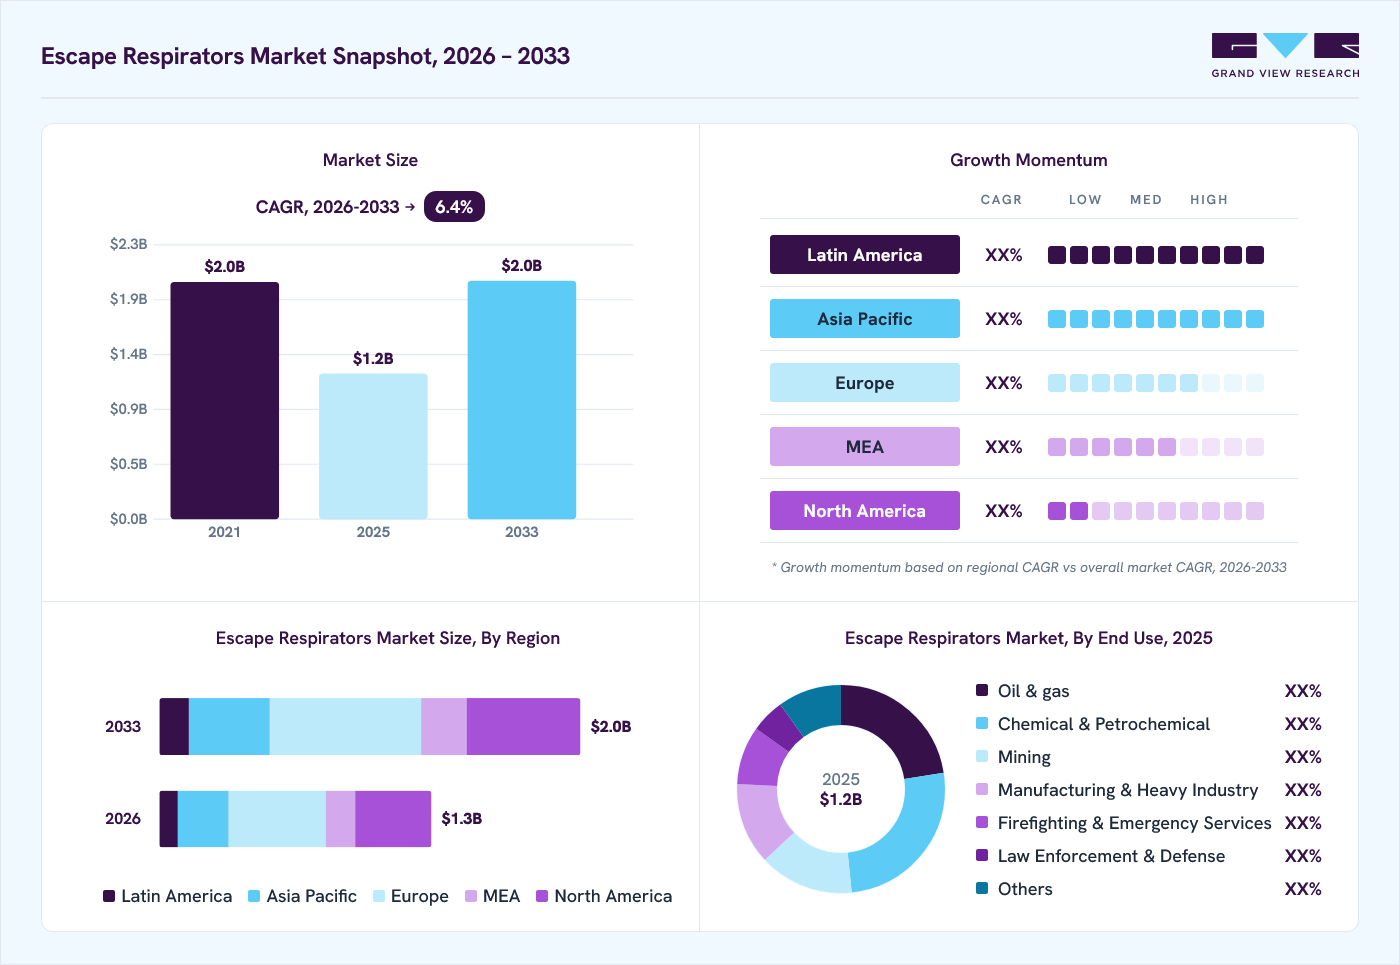Click the Manufacturing & Heavy Industry legend swatch
This screenshot has width=1400, height=965.
coord(982,789)
